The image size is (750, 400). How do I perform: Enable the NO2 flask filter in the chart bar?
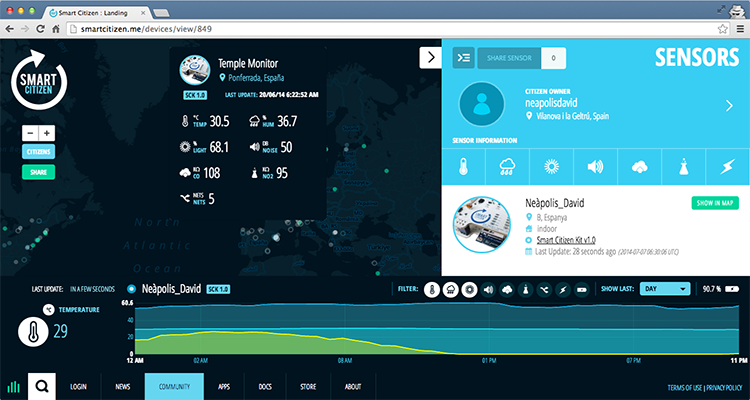526,289
